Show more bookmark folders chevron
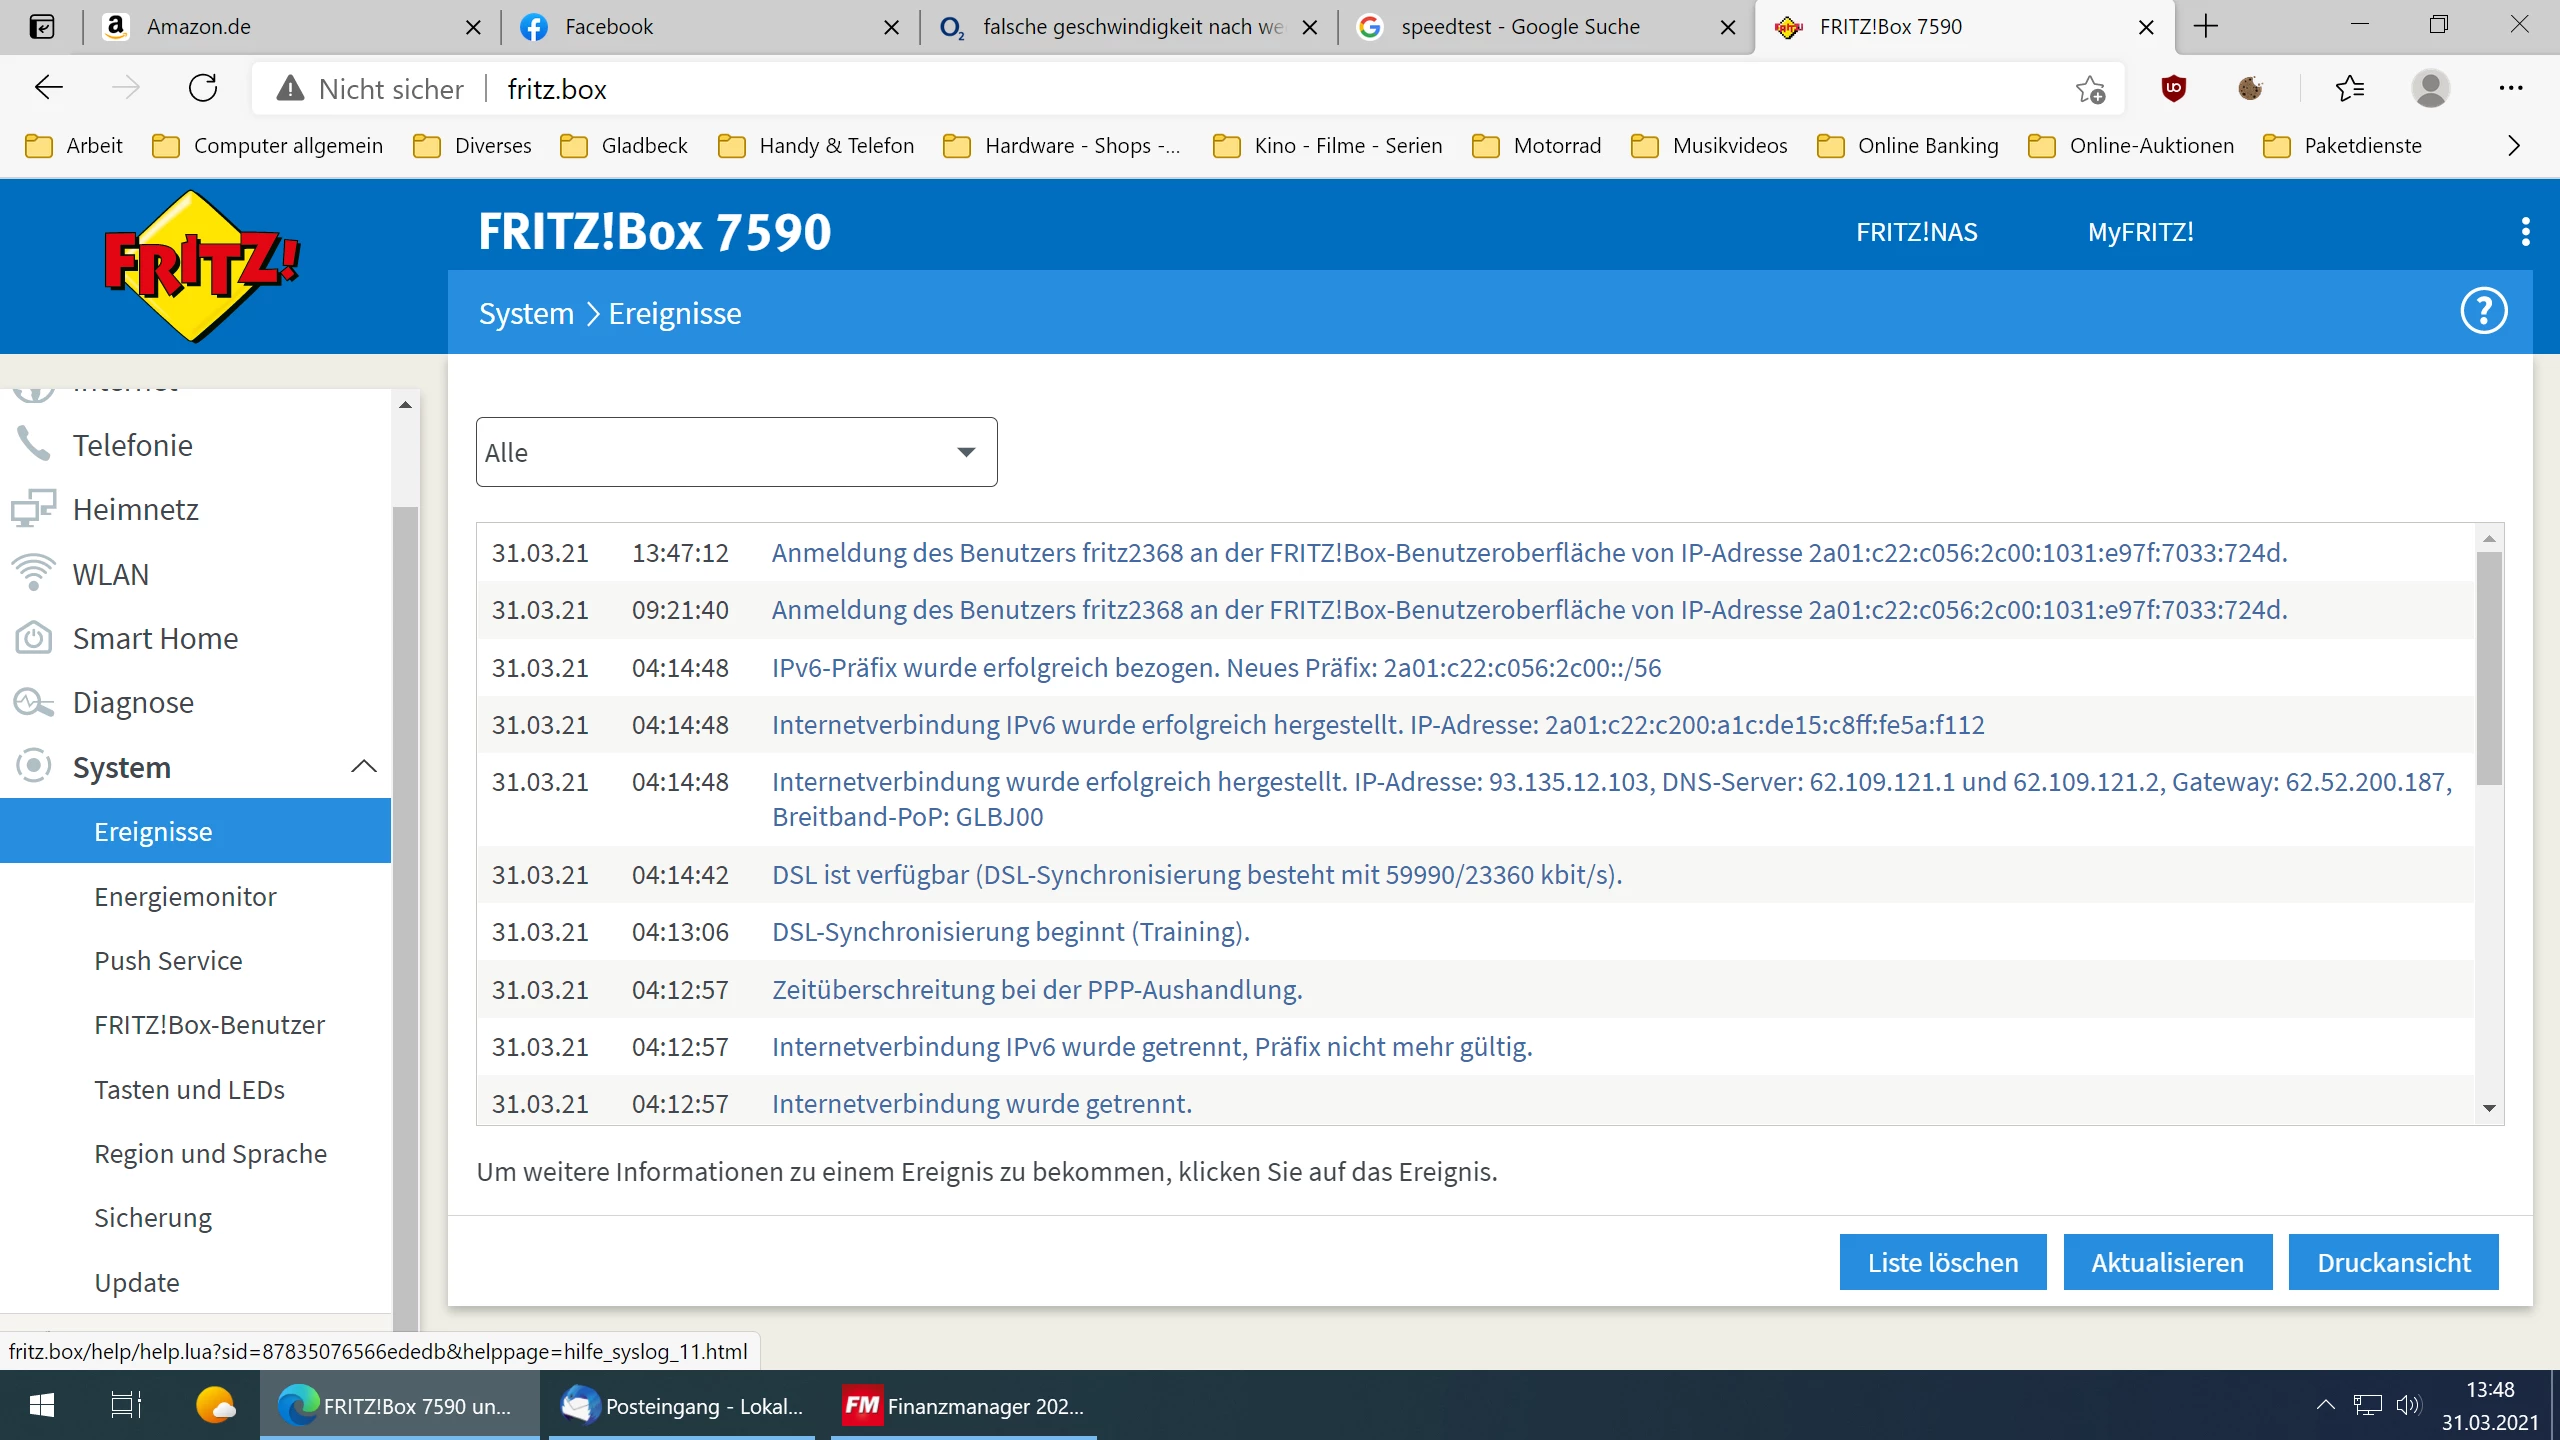2560x1440 pixels. point(2514,146)
